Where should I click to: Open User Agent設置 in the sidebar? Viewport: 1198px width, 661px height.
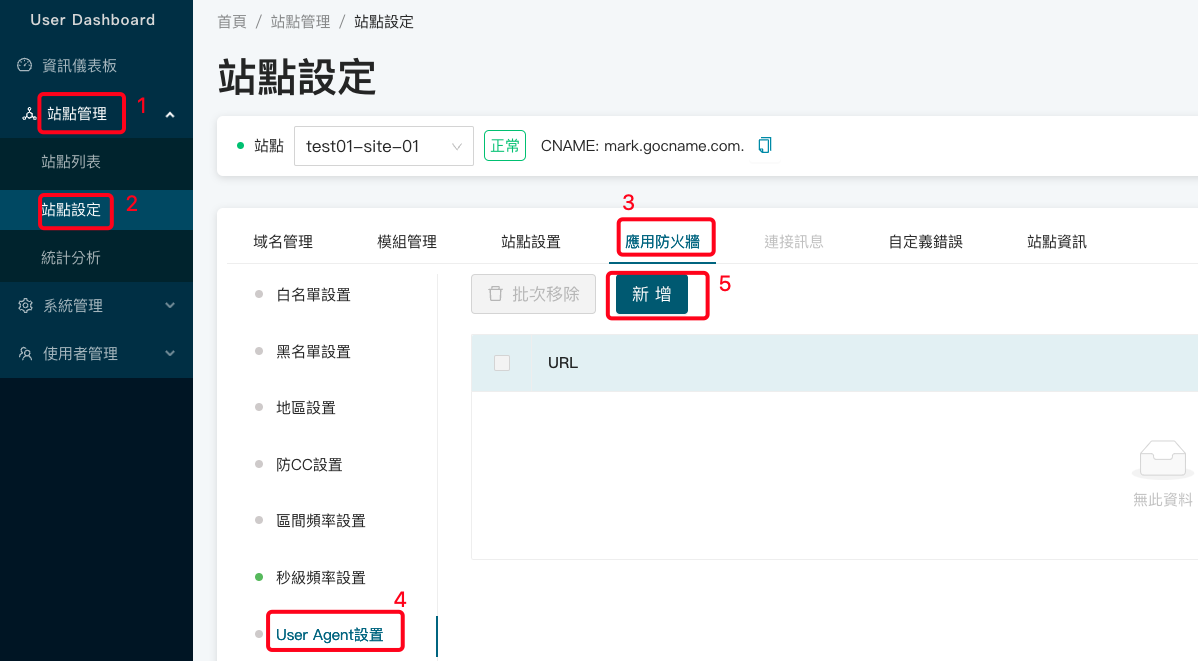(329, 635)
